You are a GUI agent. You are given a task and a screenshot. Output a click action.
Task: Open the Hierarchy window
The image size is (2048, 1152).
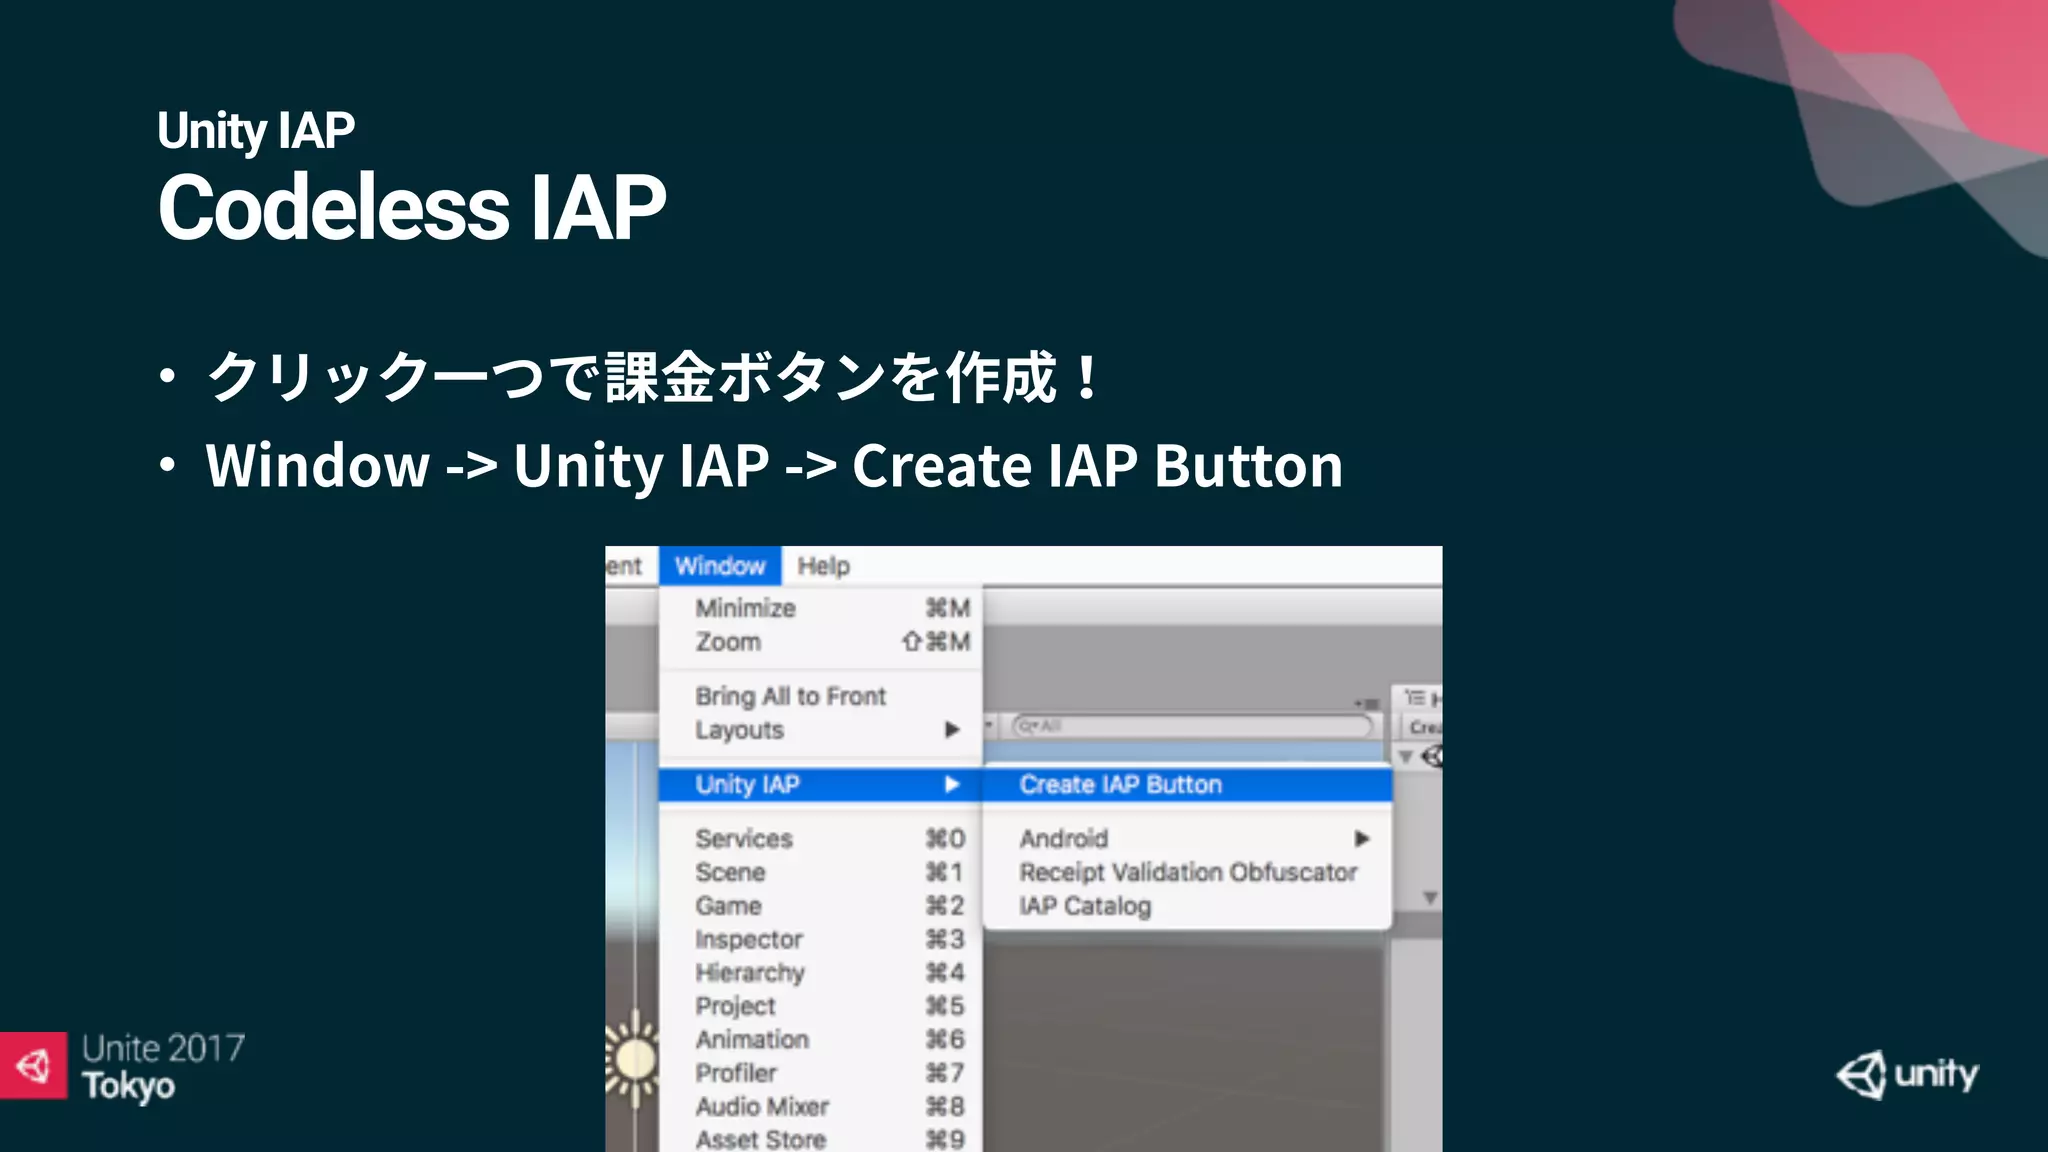(x=821, y=972)
